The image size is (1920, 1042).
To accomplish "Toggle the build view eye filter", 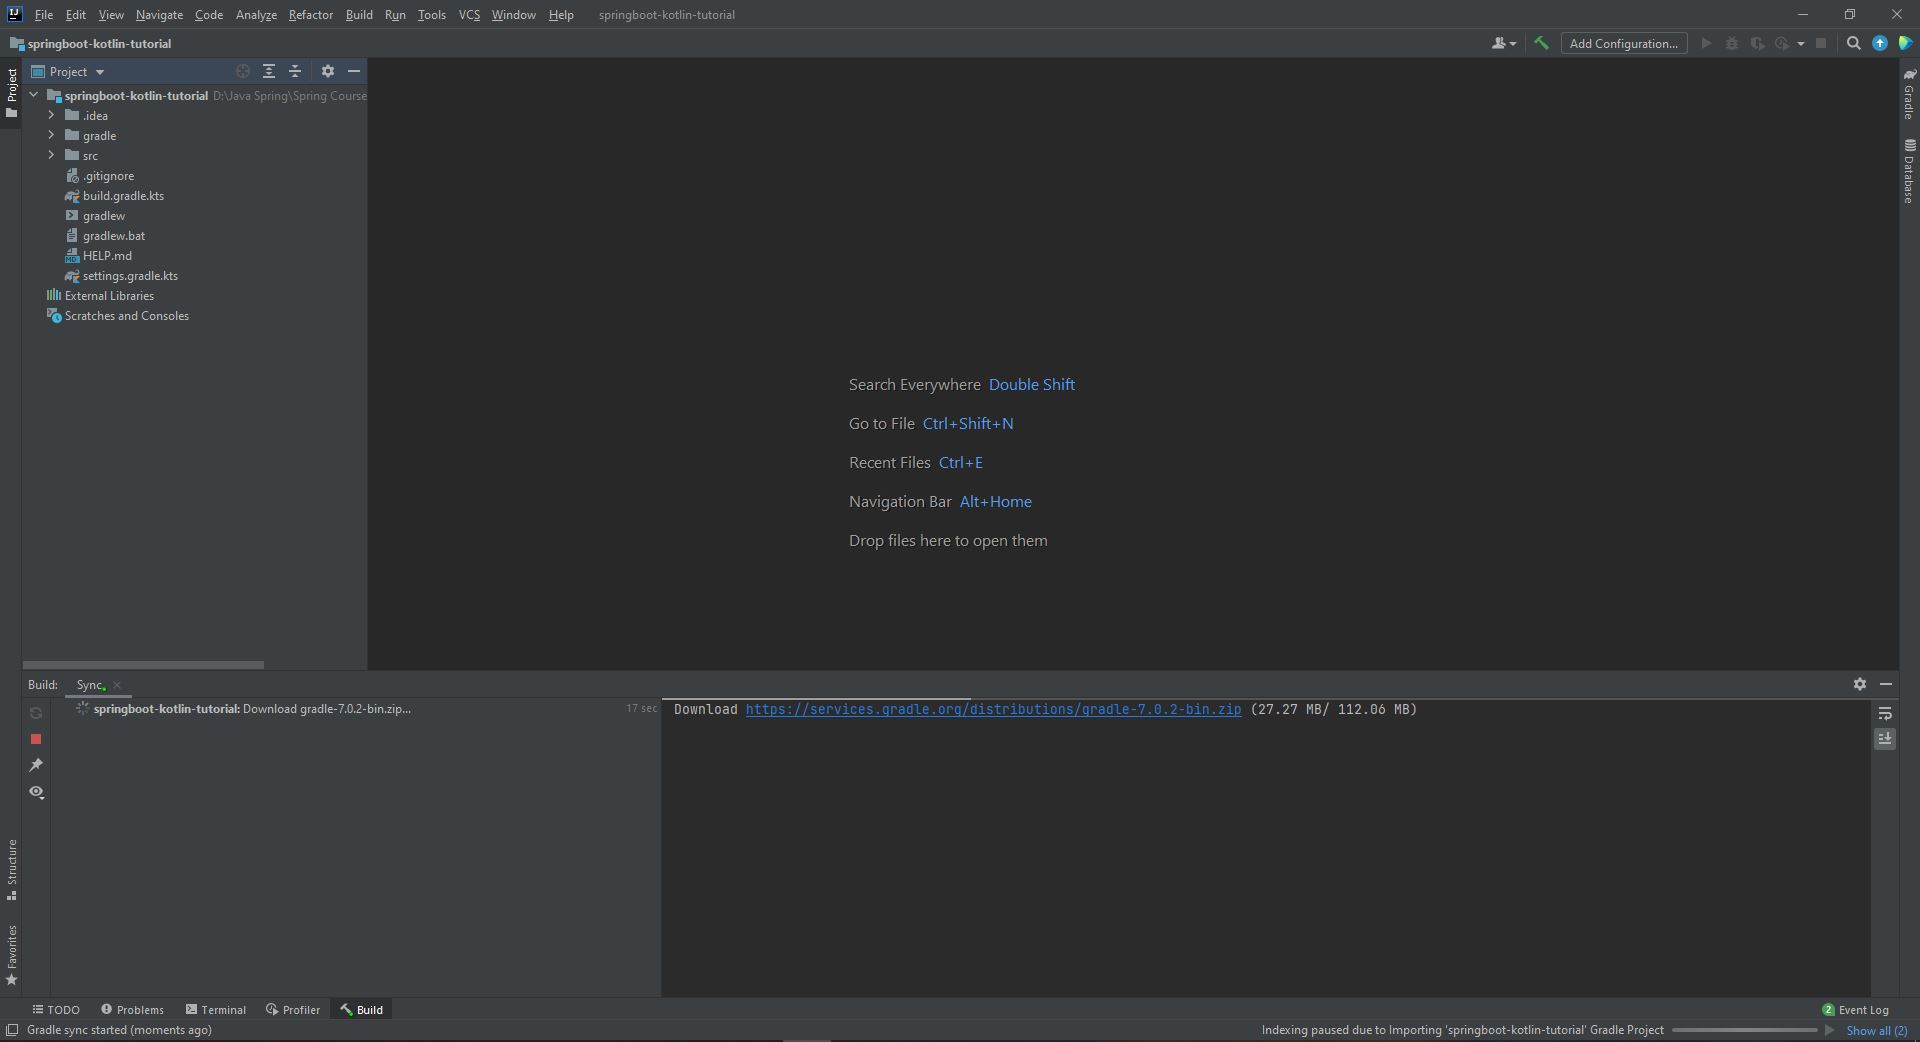I will [x=37, y=792].
